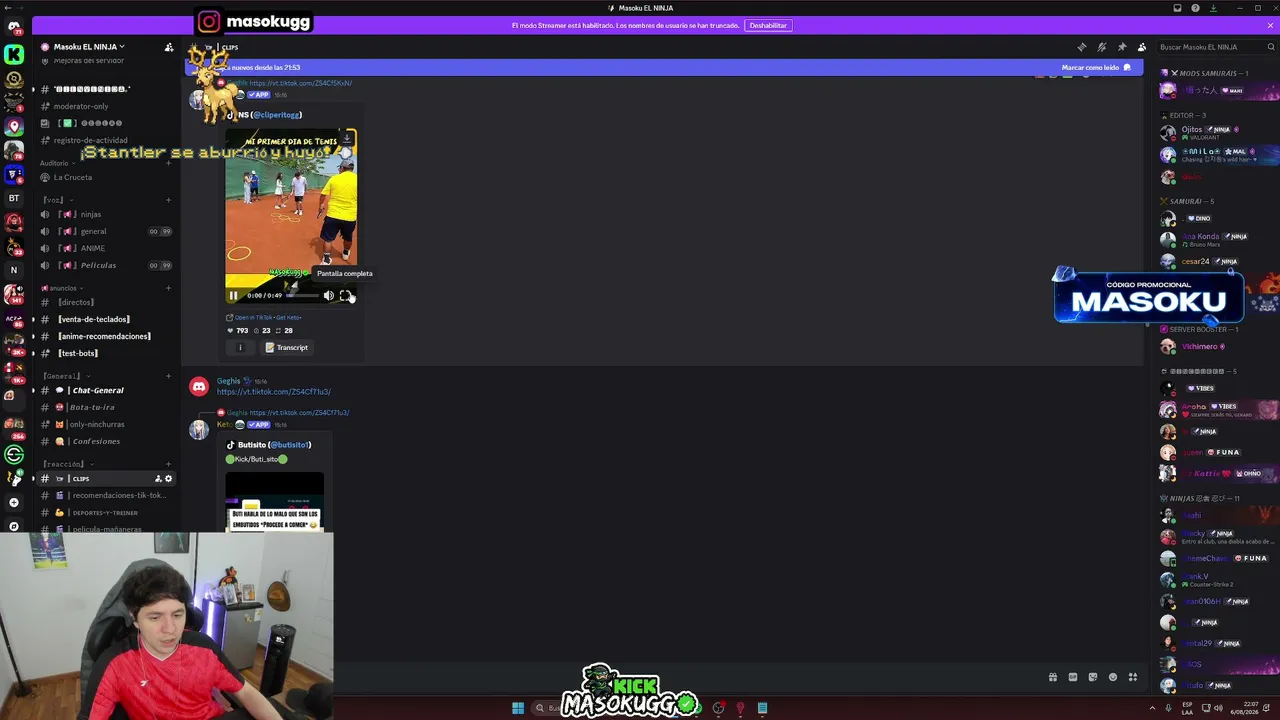Open the anime-recomendaciones channel

point(106,336)
